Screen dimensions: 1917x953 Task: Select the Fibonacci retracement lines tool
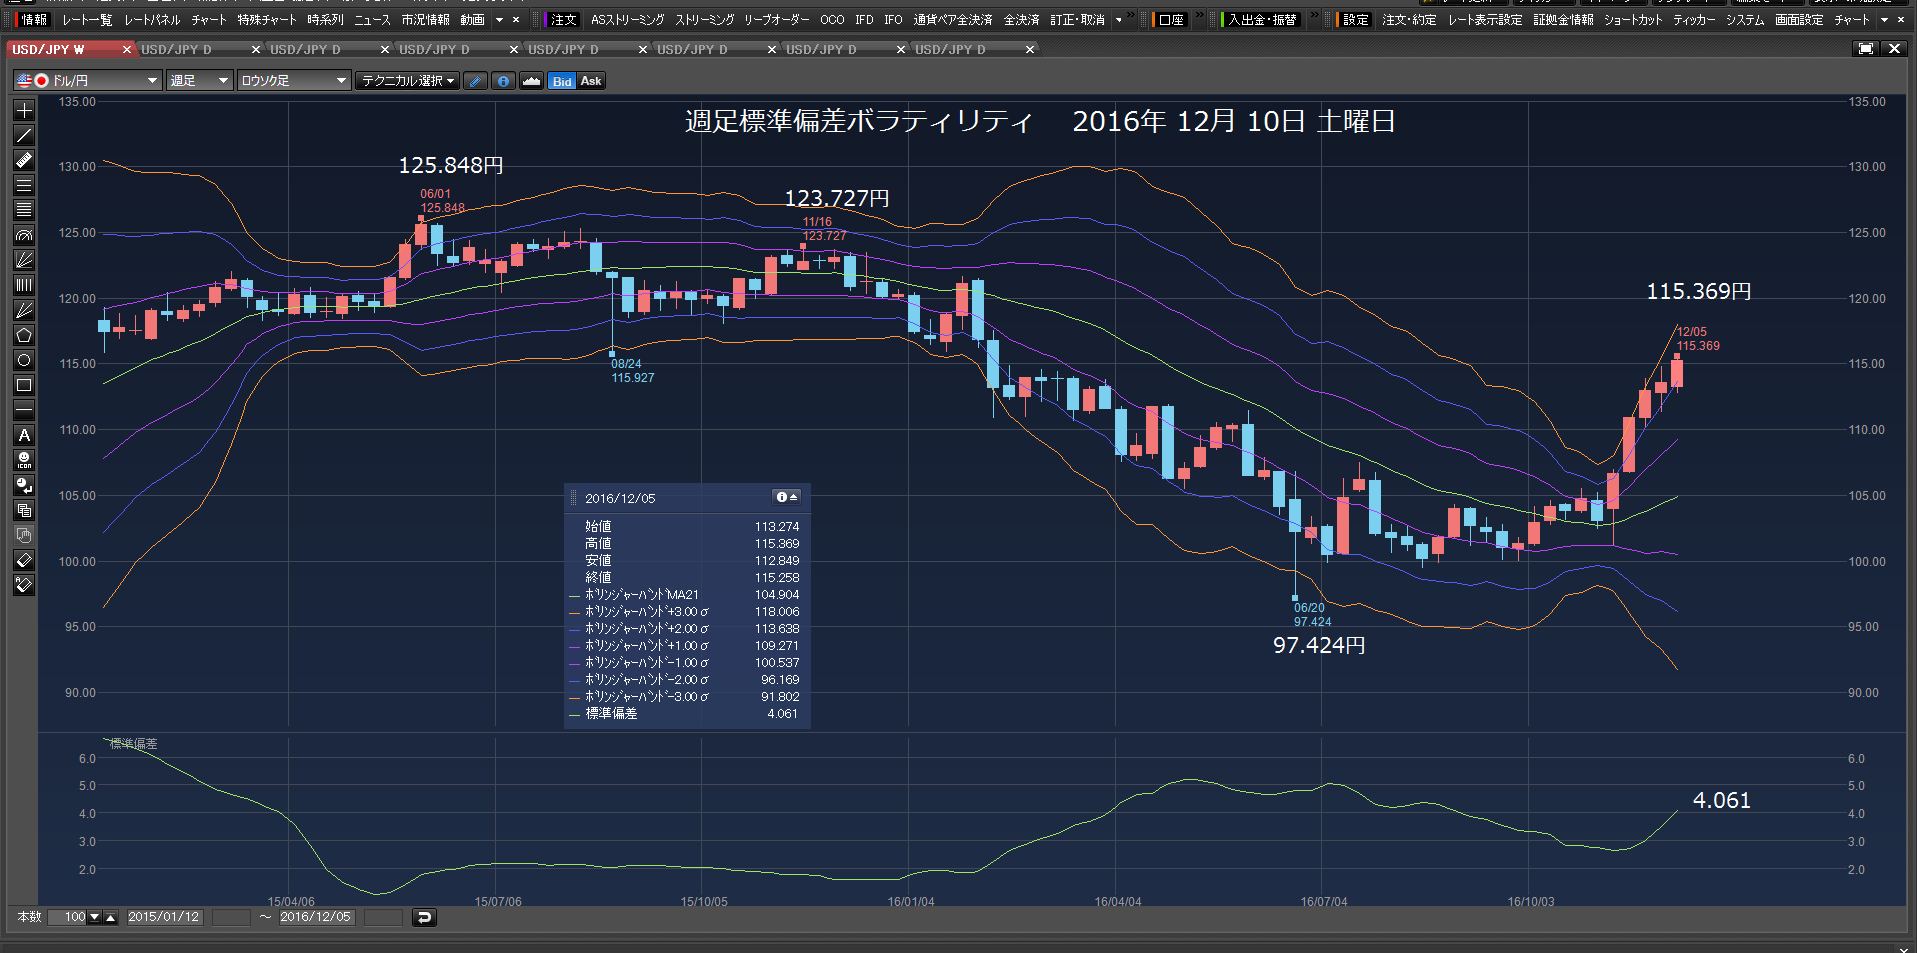click(x=24, y=210)
